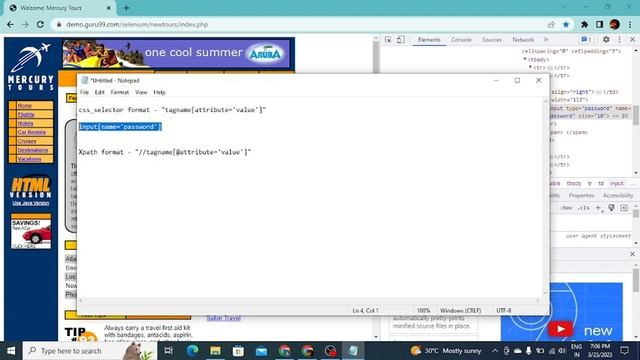Open the Home link on Mercury Tours

tap(24, 106)
